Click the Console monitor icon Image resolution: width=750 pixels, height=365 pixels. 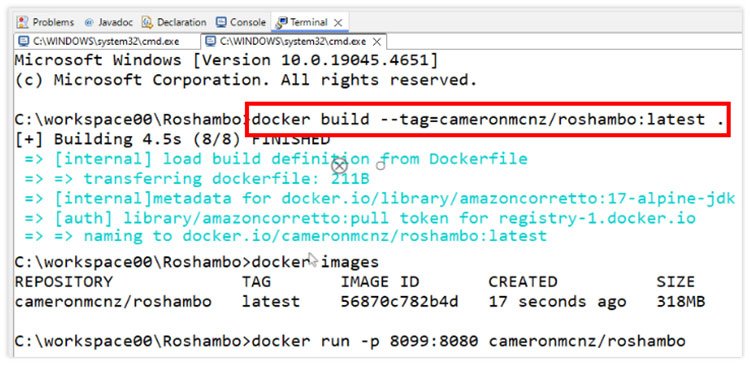(x=221, y=22)
